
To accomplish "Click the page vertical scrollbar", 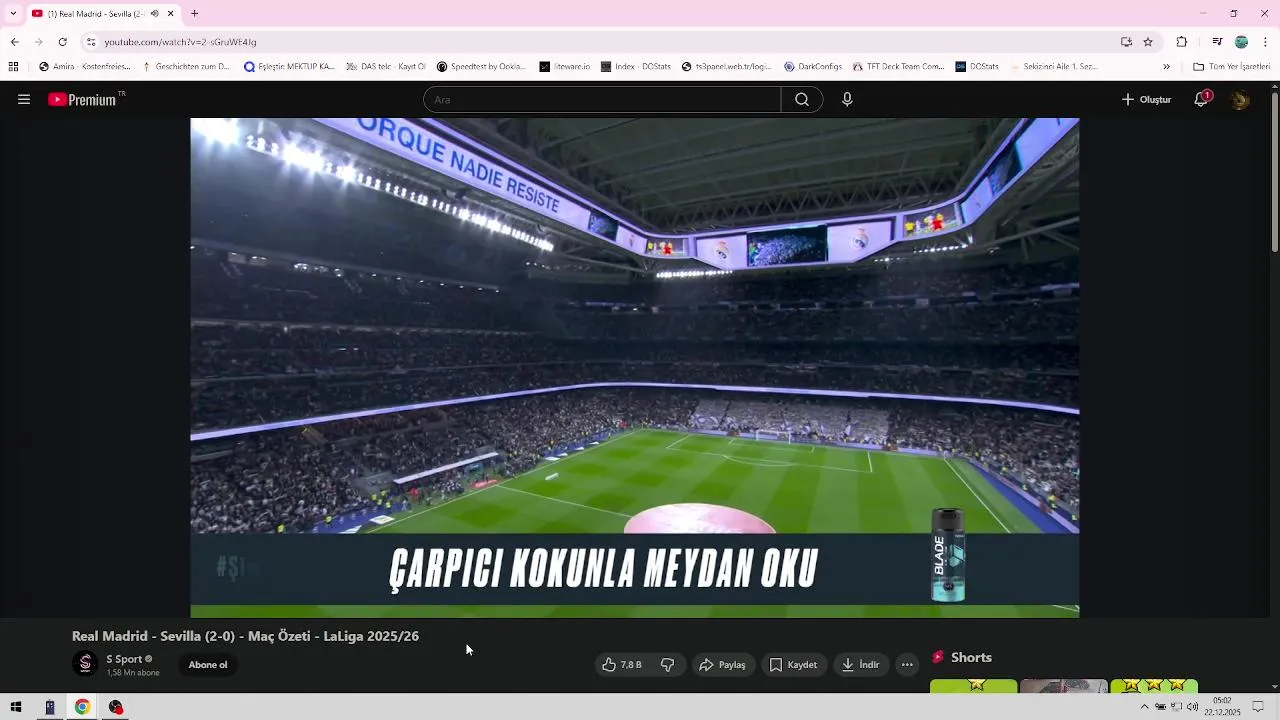I will click(1274, 170).
